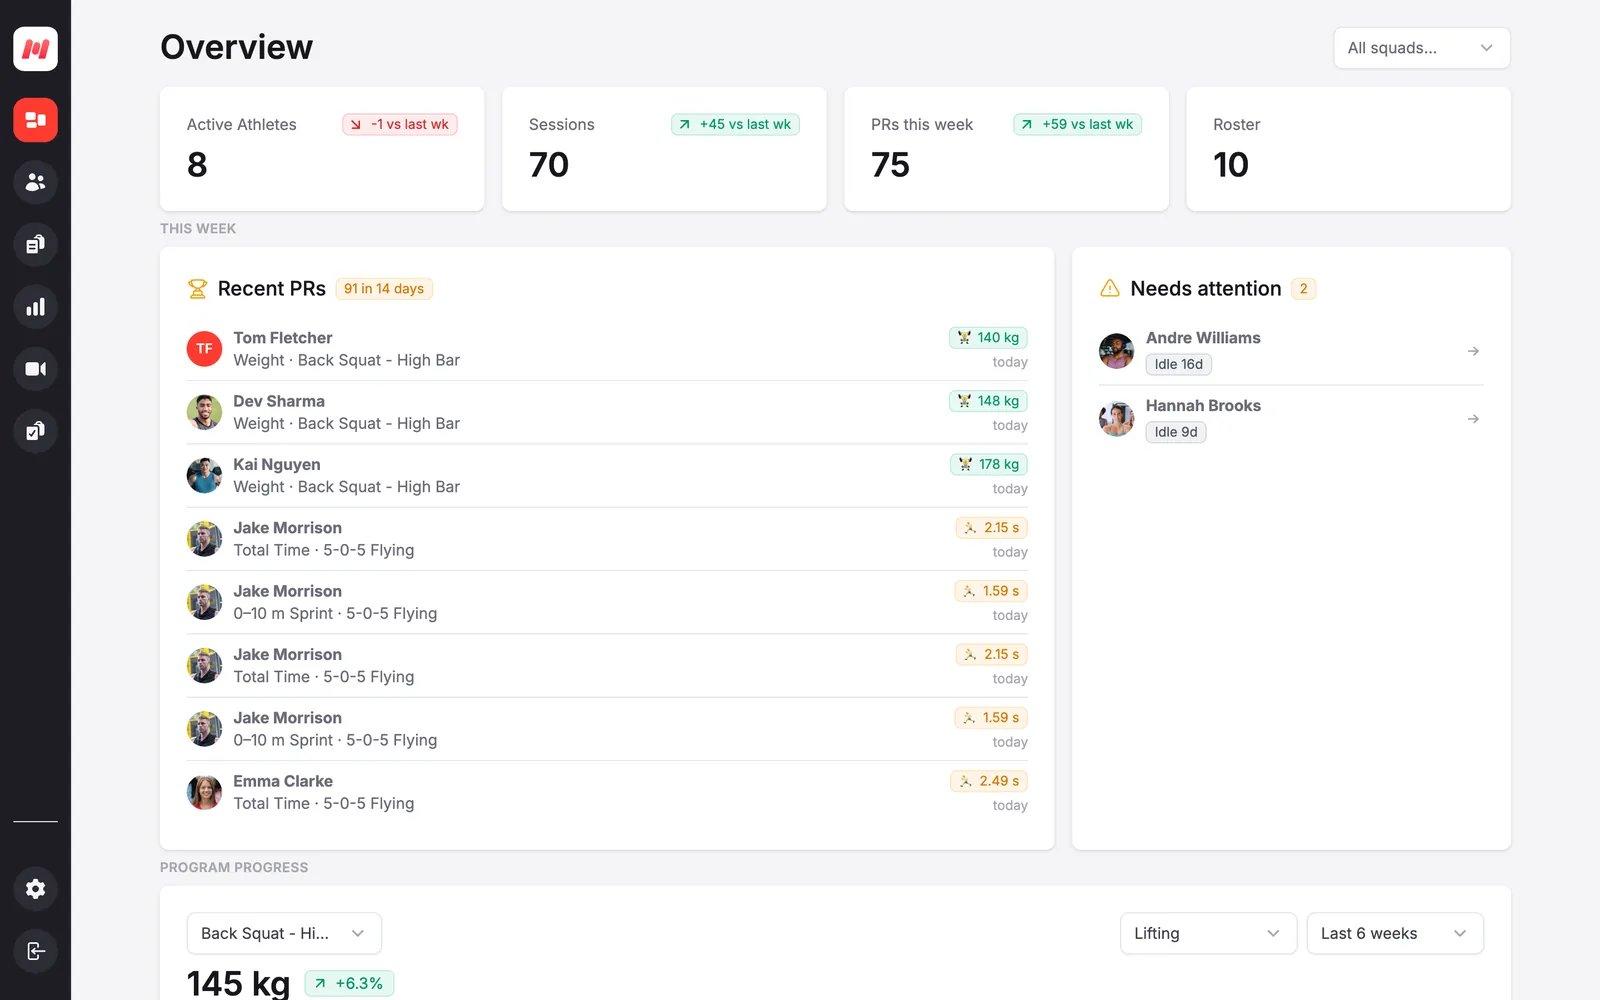Click the arrow on Hannah Brooks row
Image resolution: width=1600 pixels, height=1000 pixels.
point(1473,419)
